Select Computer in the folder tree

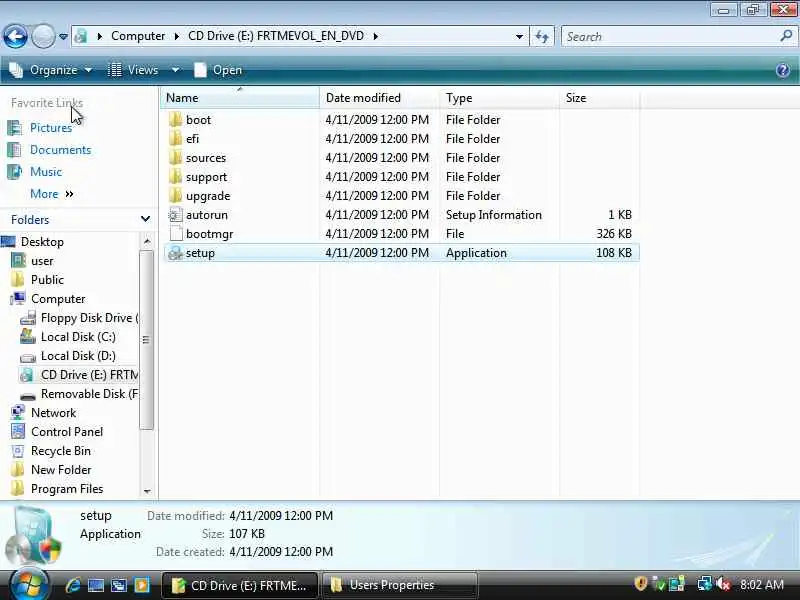(x=58, y=299)
